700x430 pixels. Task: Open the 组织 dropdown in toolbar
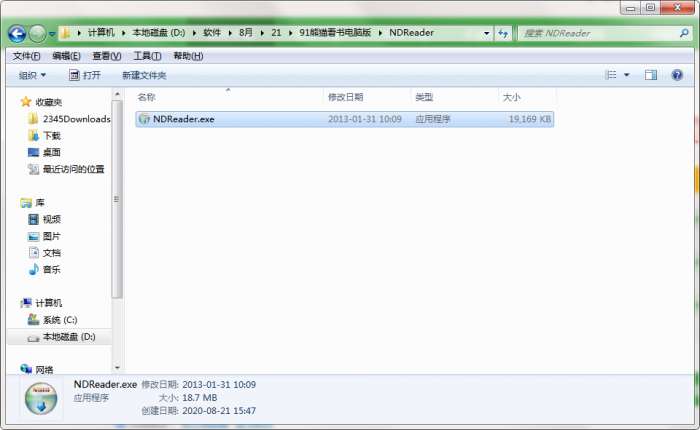(x=32, y=75)
